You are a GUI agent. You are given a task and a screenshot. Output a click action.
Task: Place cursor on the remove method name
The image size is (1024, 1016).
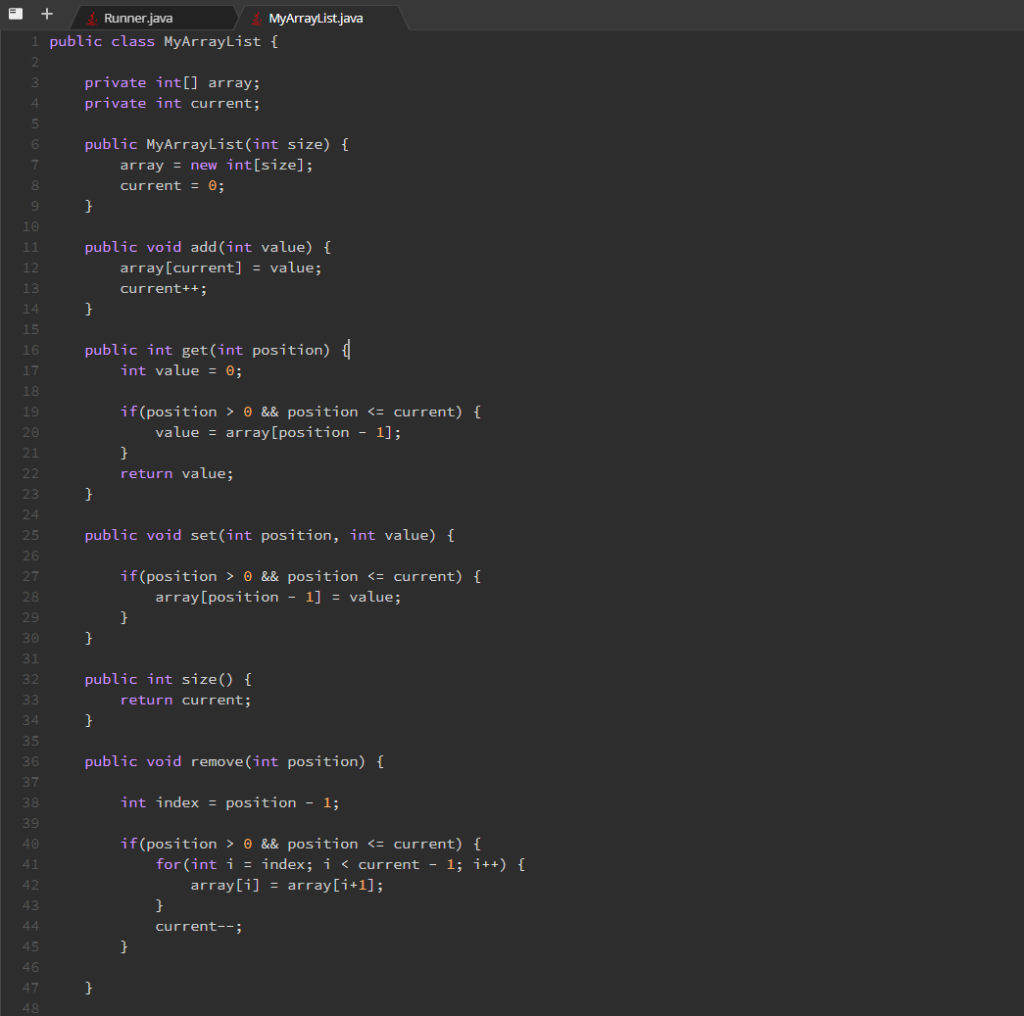(x=216, y=761)
